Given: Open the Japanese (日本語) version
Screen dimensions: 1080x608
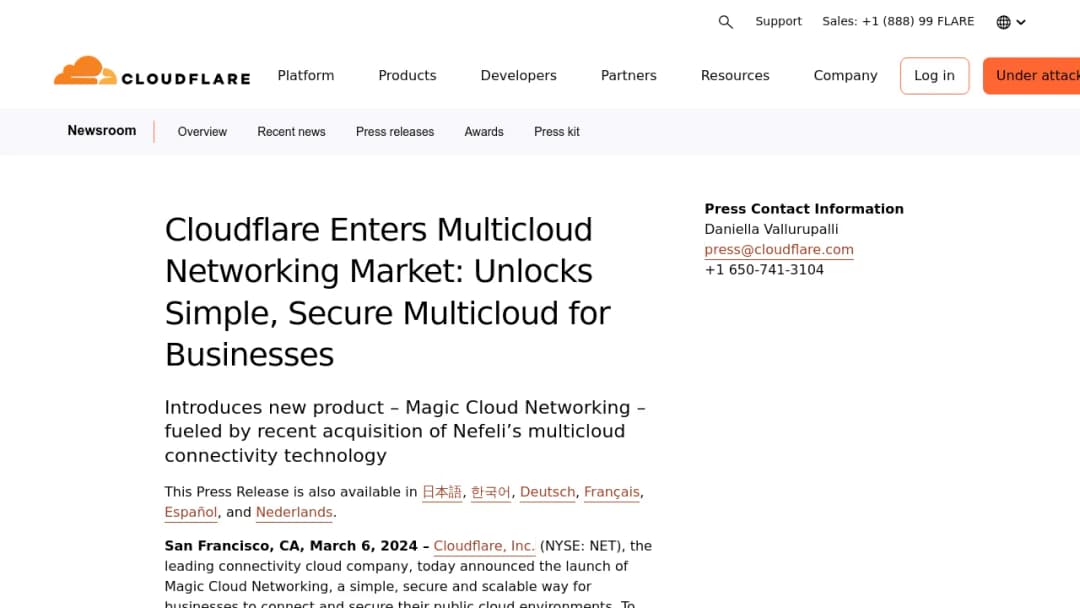Looking at the screenshot, I should pos(442,492).
